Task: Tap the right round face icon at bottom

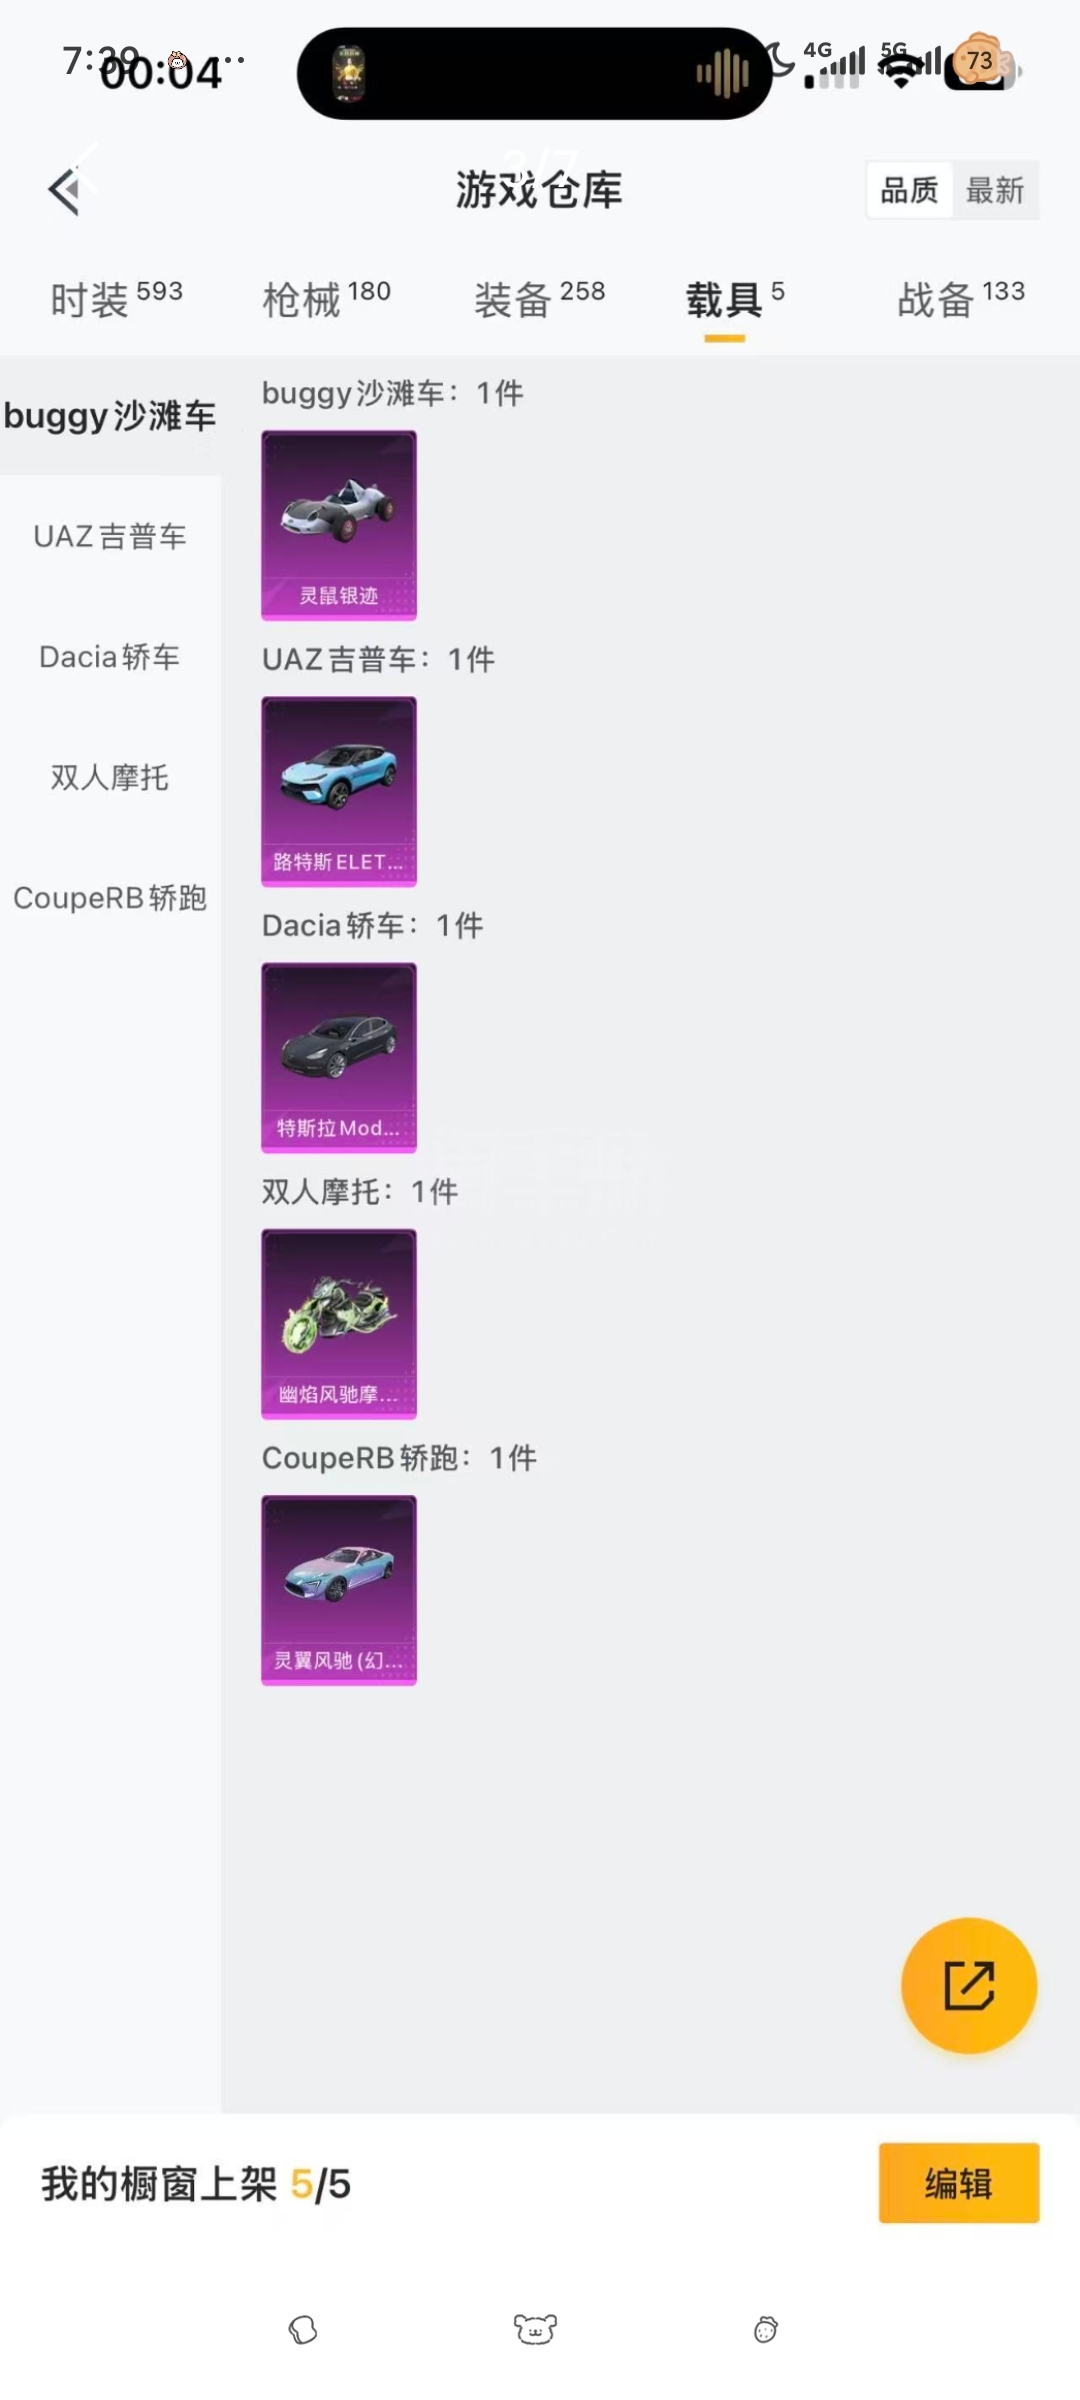Action: (x=766, y=2330)
